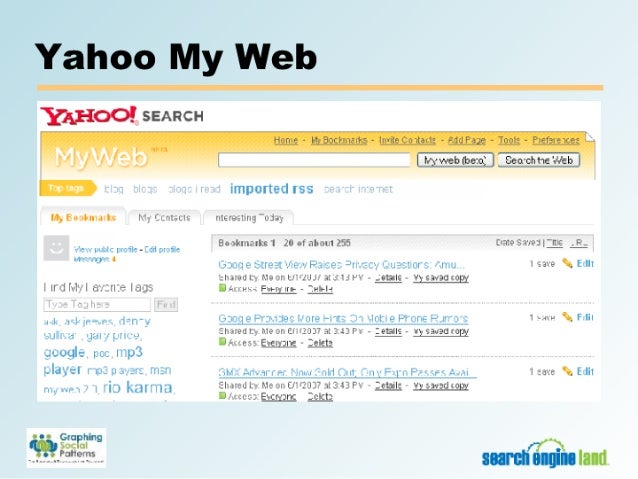
Task: Click the Add Page link
Action: click(467, 140)
